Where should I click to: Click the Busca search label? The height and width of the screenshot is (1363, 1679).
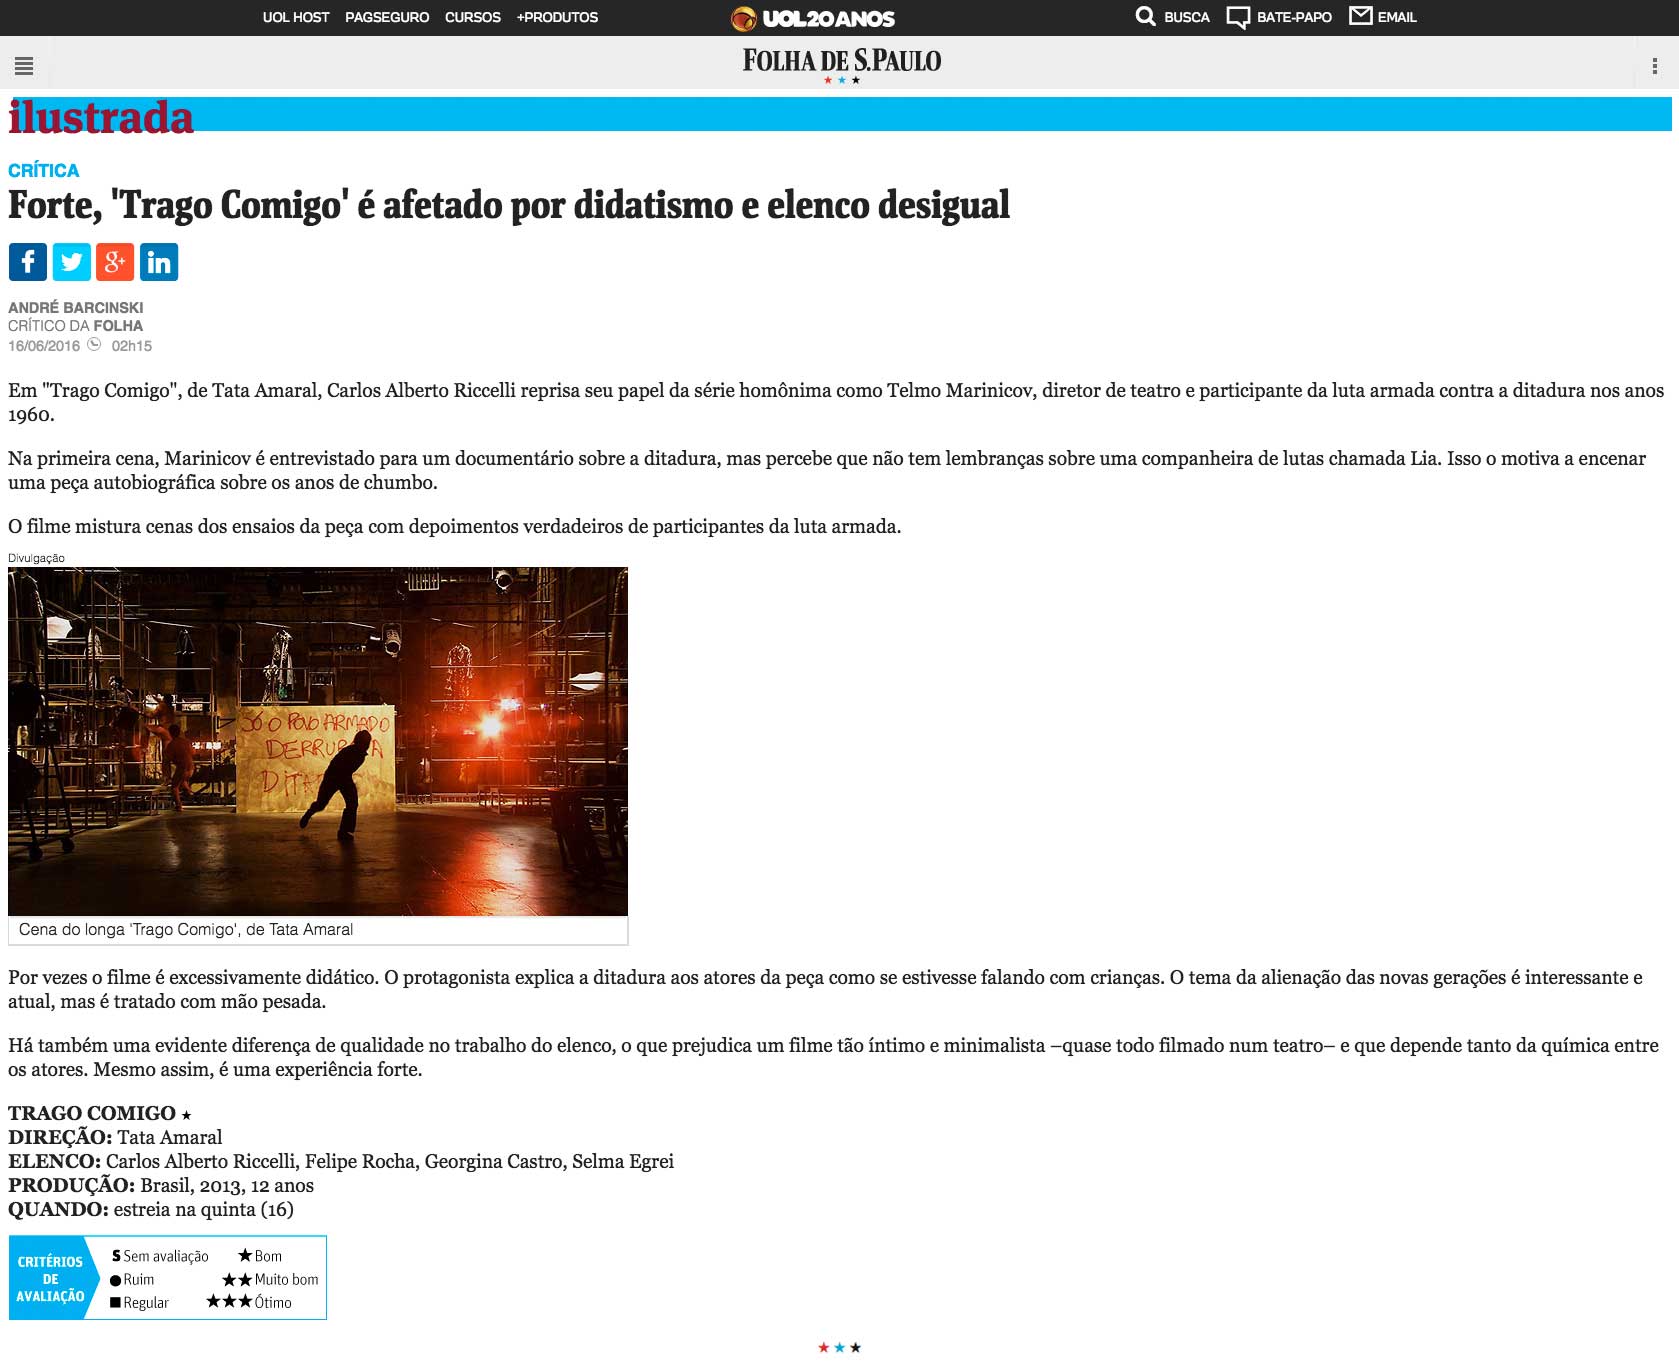1187,17
